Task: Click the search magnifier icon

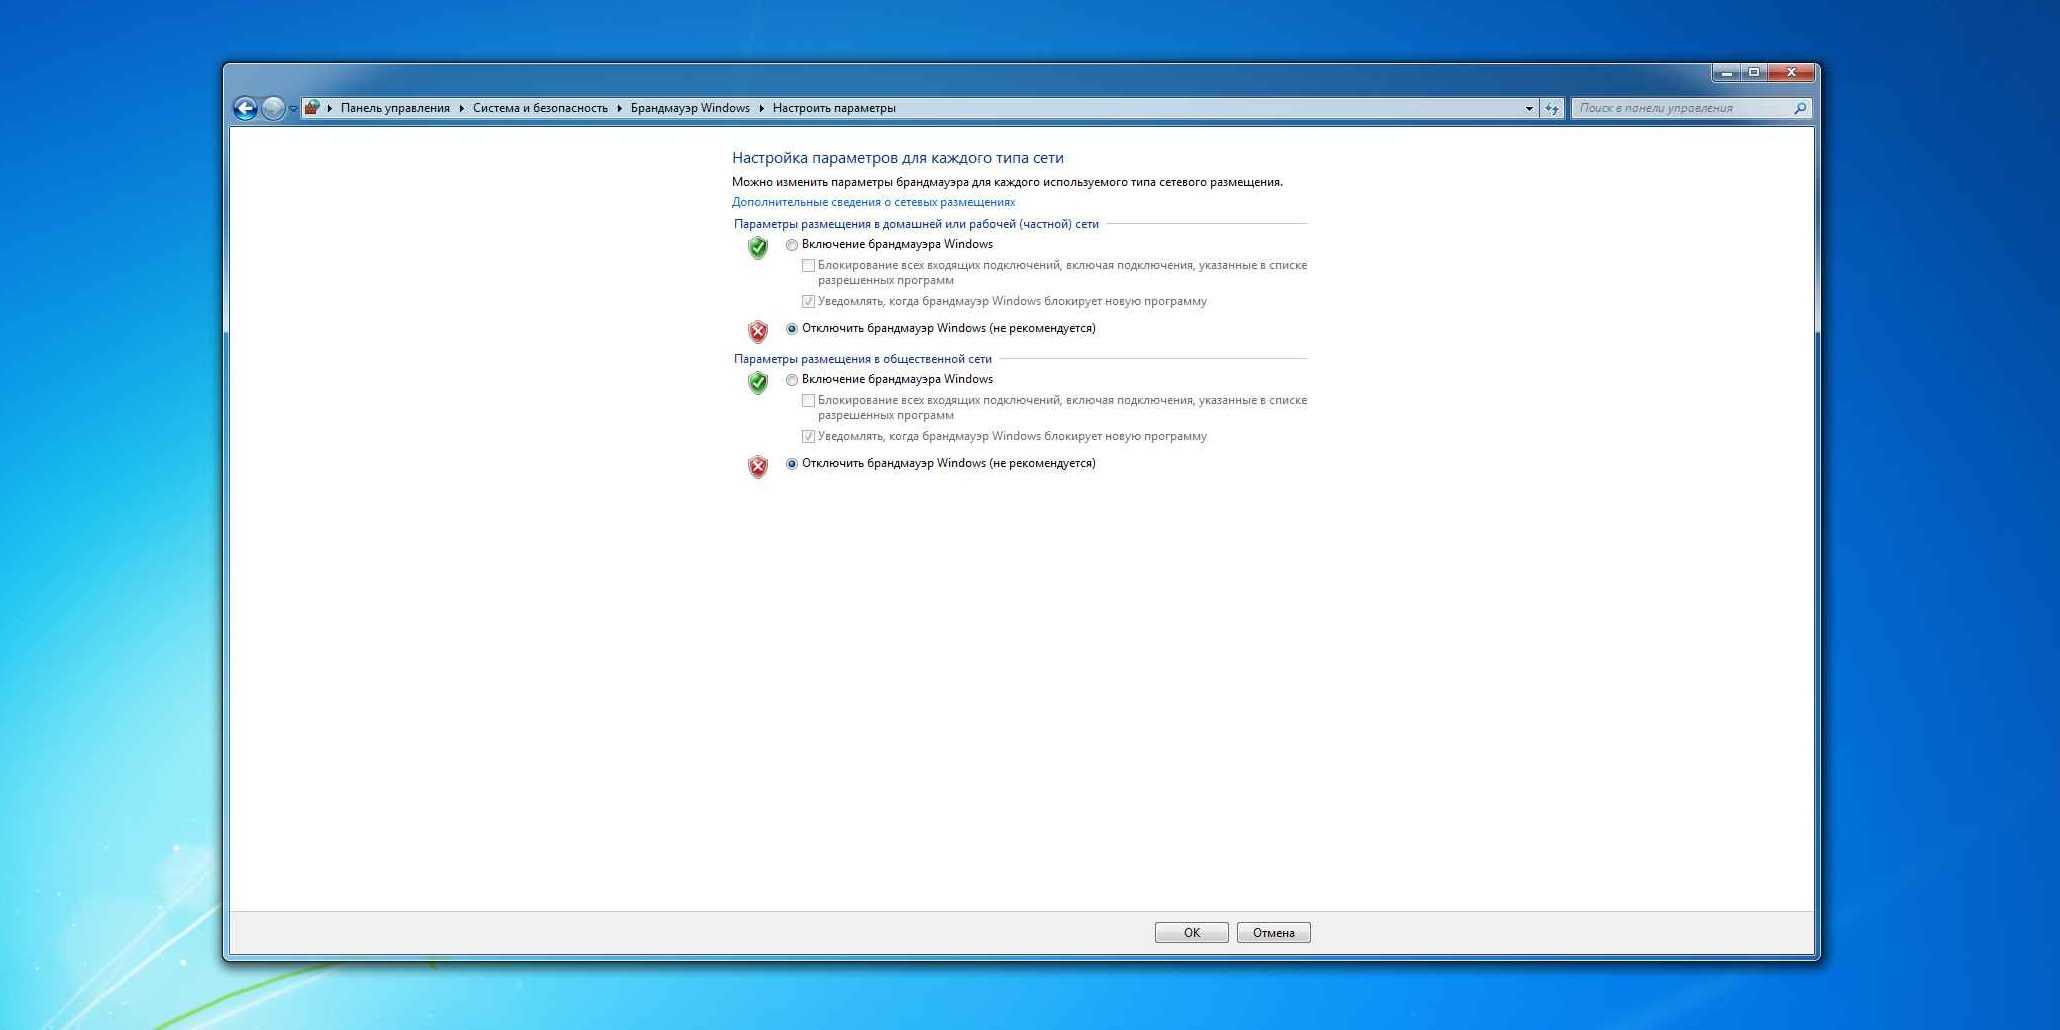Action: 1800,108
